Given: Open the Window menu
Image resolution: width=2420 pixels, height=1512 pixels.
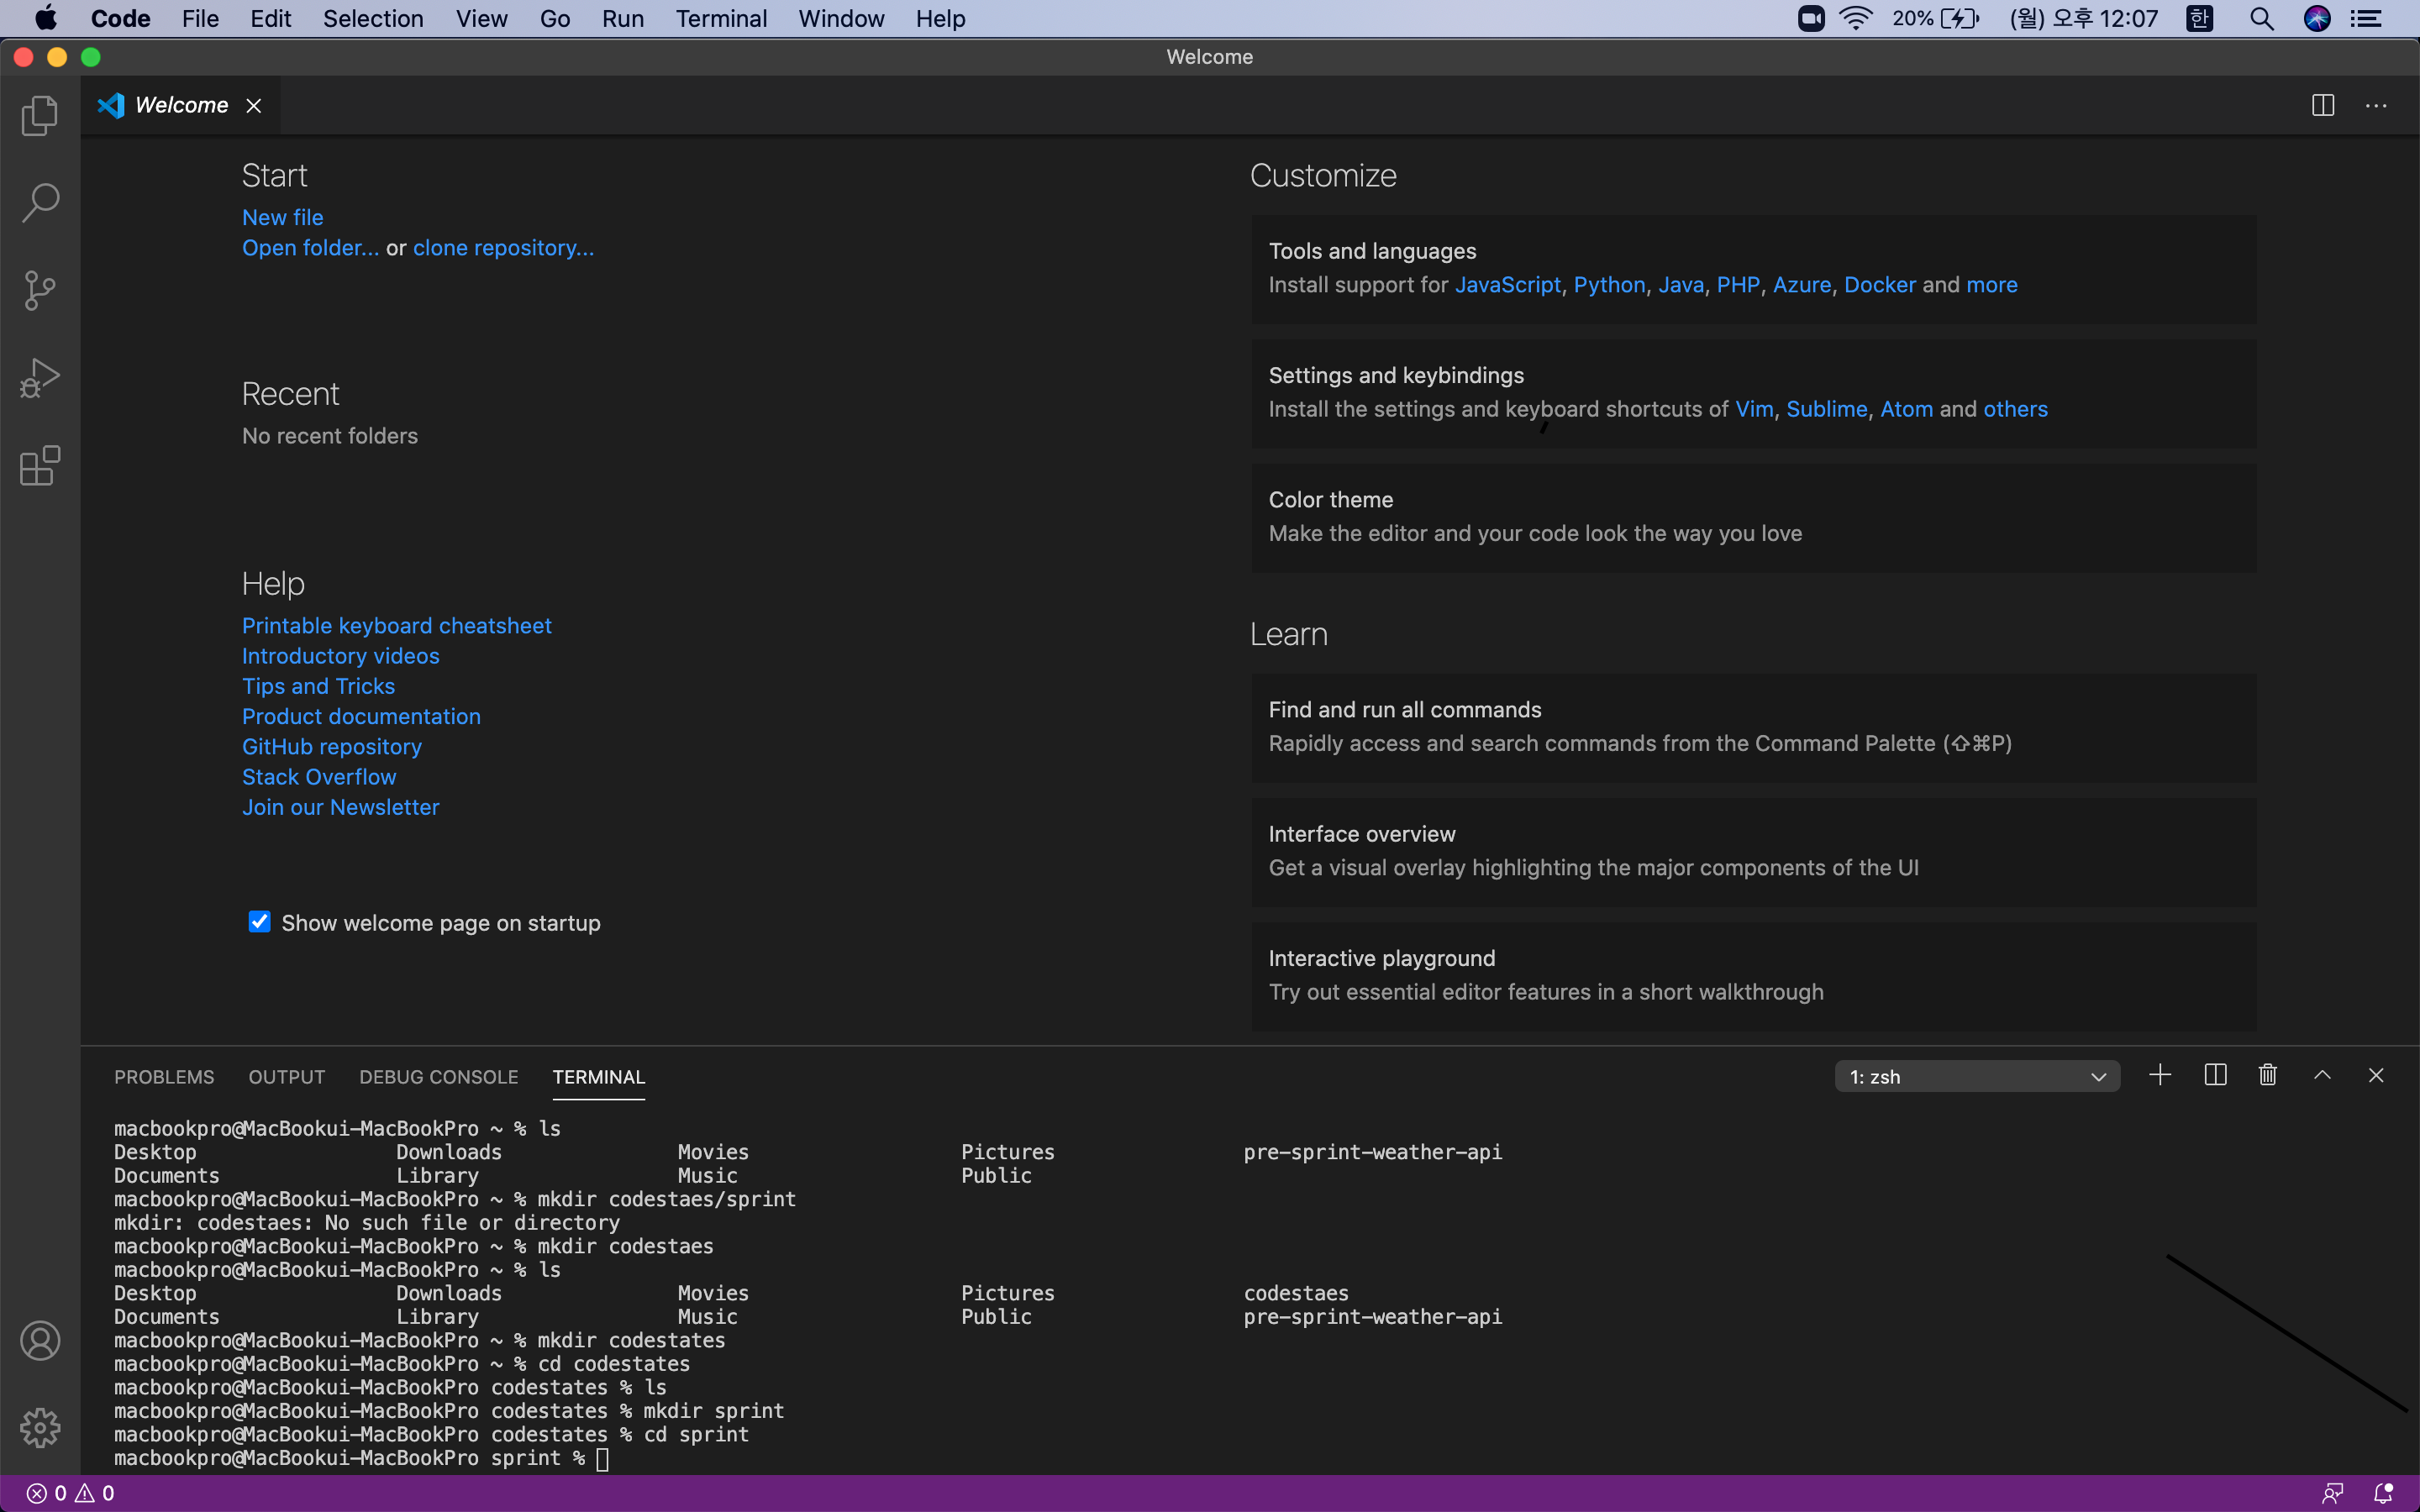Looking at the screenshot, I should point(841,19).
